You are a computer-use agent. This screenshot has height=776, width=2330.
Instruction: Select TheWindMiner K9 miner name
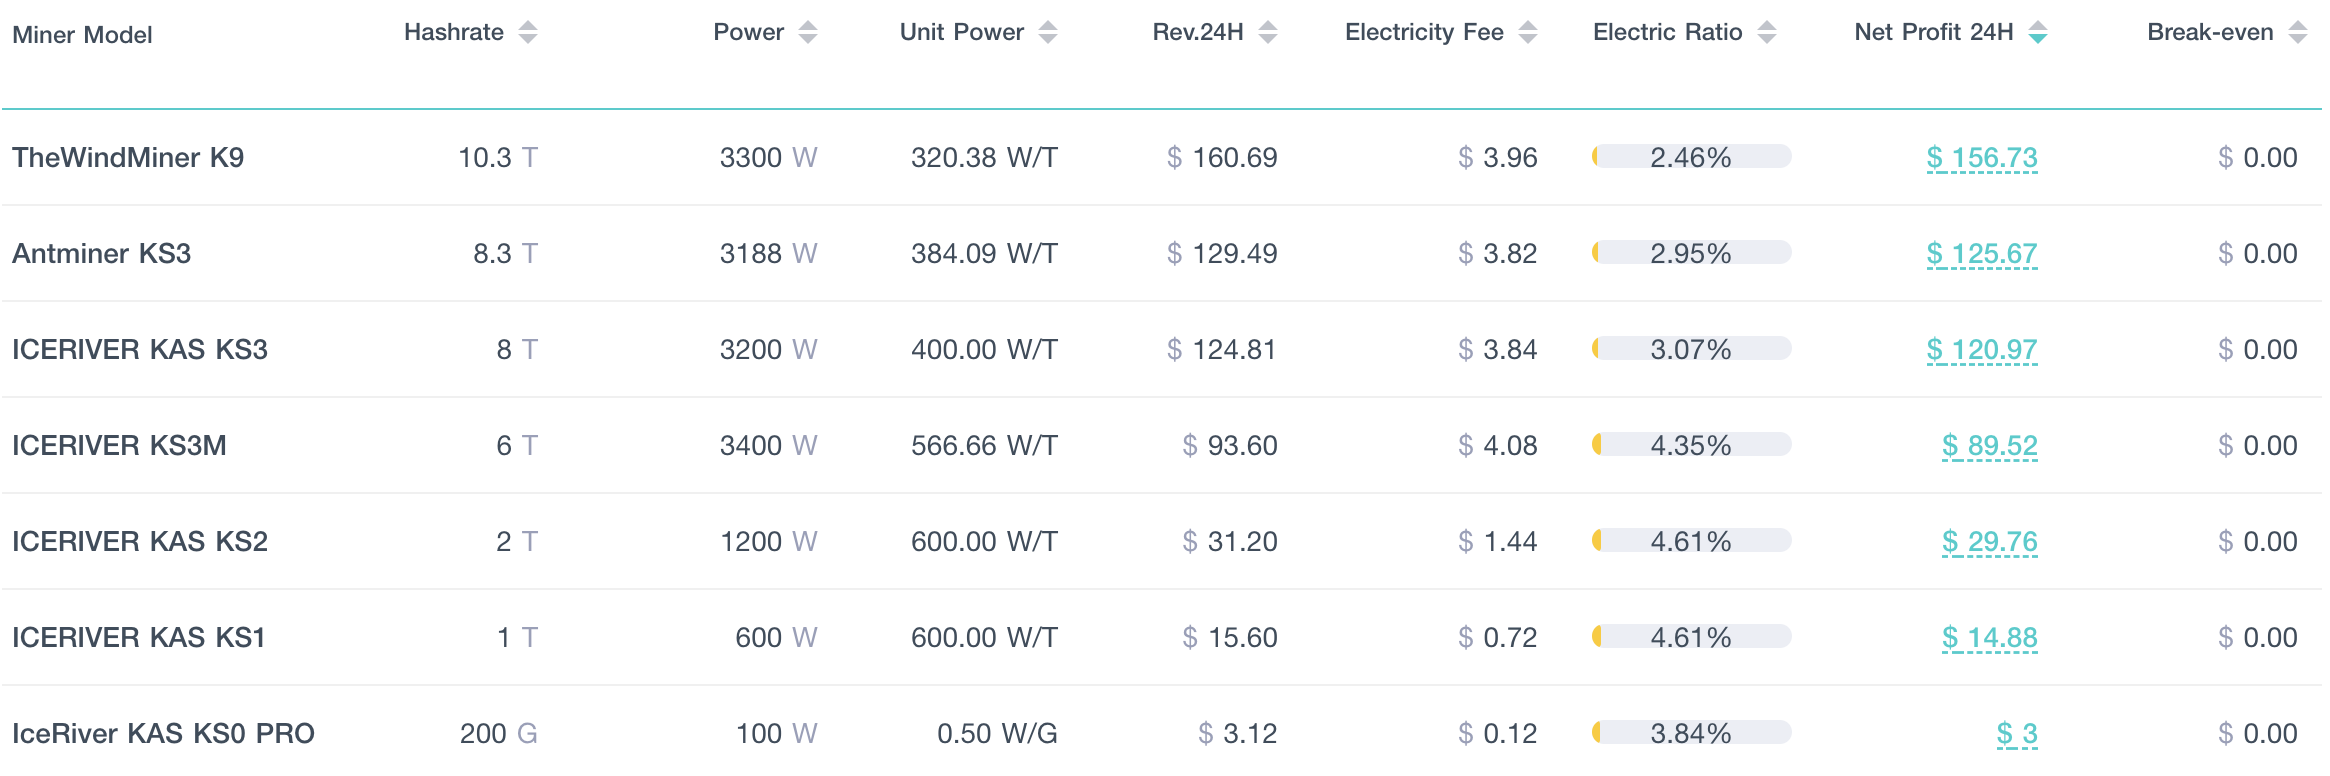(128, 158)
